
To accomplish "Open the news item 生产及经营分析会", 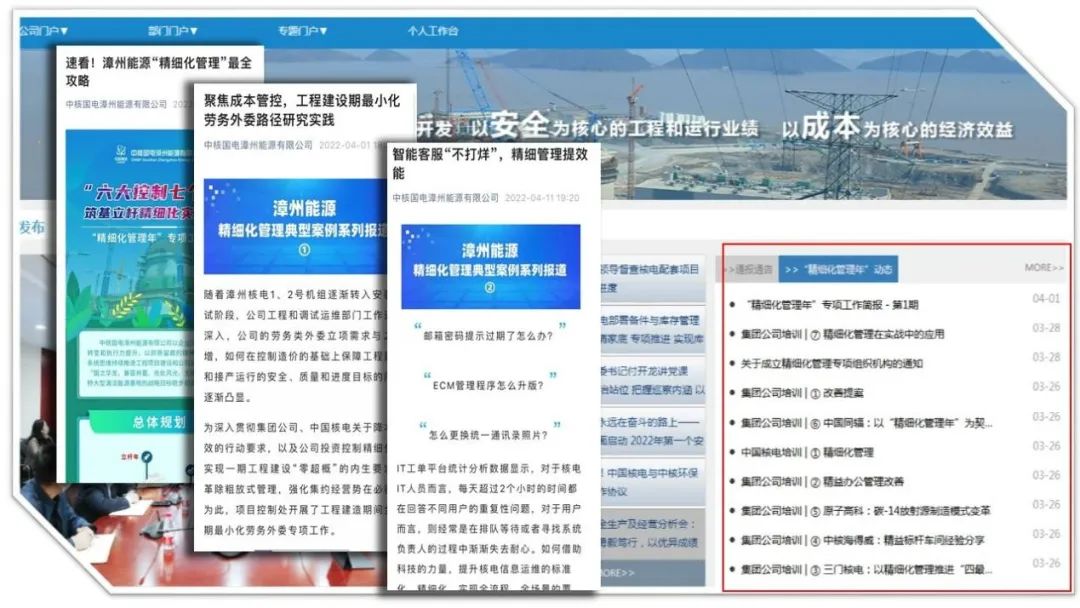I will point(652,533).
